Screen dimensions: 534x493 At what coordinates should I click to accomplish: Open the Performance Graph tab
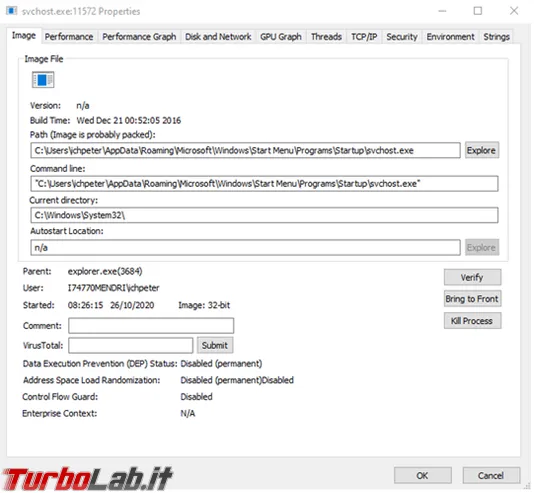[x=139, y=37]
